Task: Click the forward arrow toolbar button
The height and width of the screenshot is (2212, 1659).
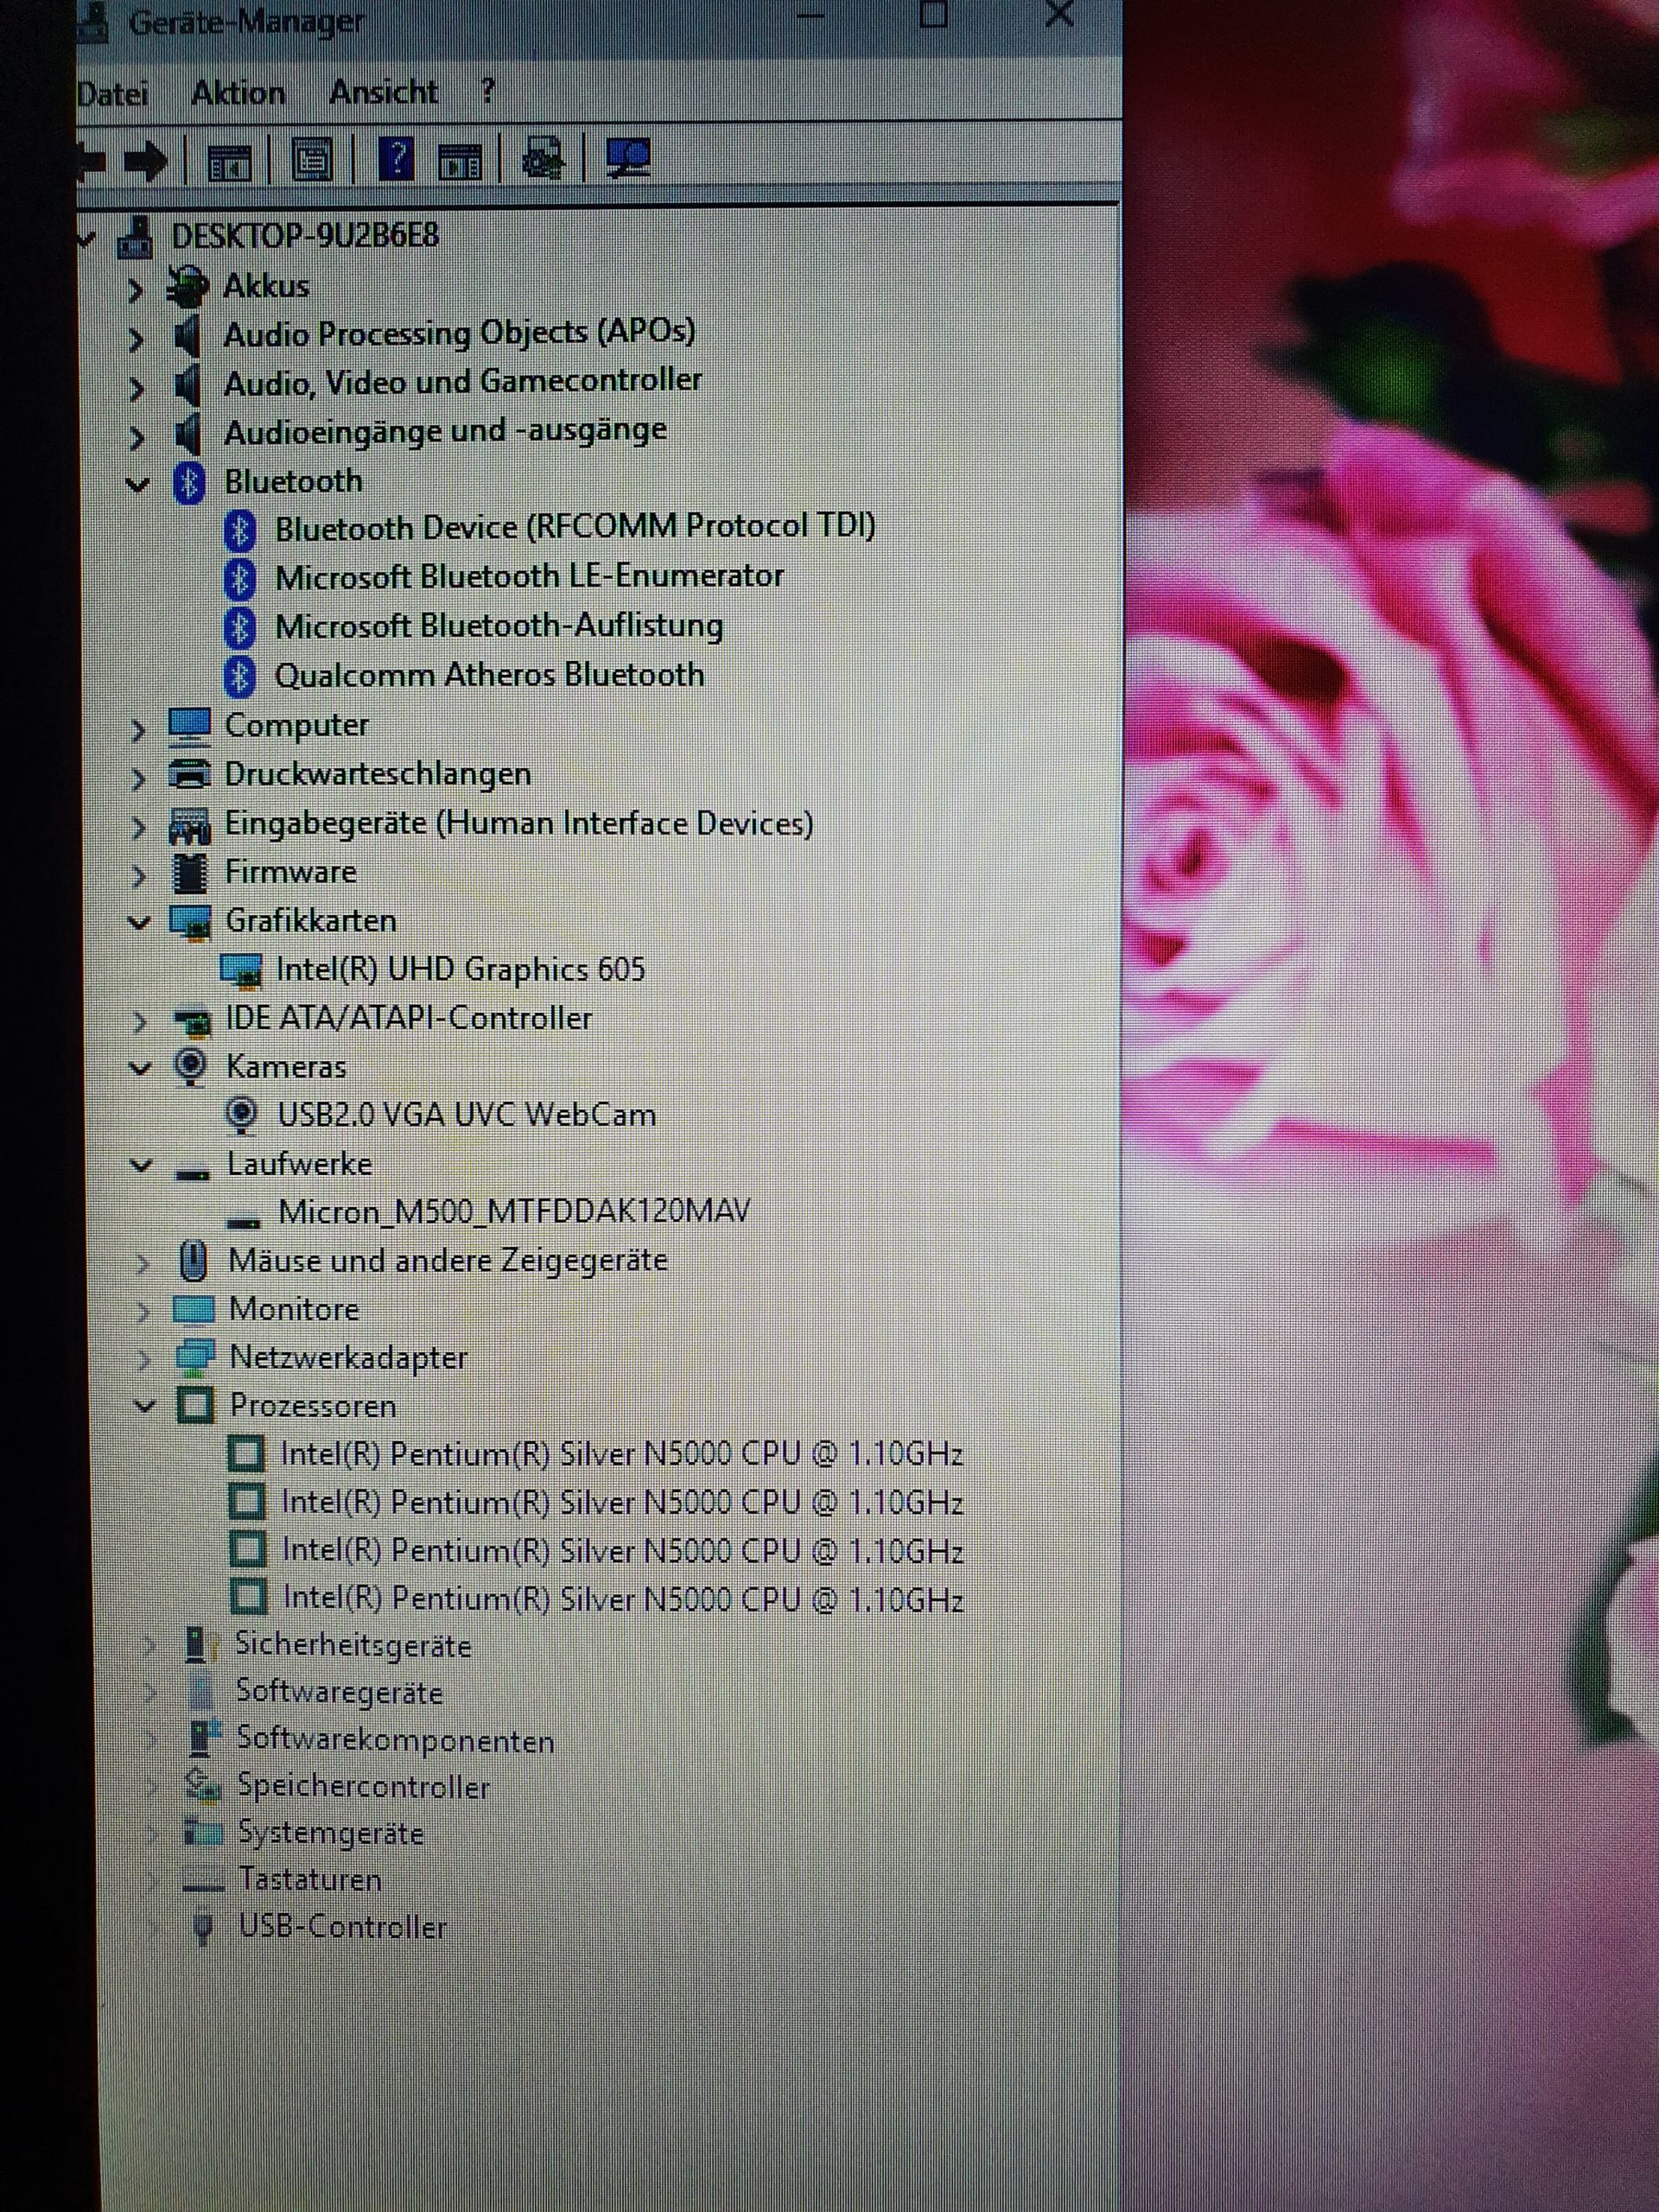Action: click(146, 161)
